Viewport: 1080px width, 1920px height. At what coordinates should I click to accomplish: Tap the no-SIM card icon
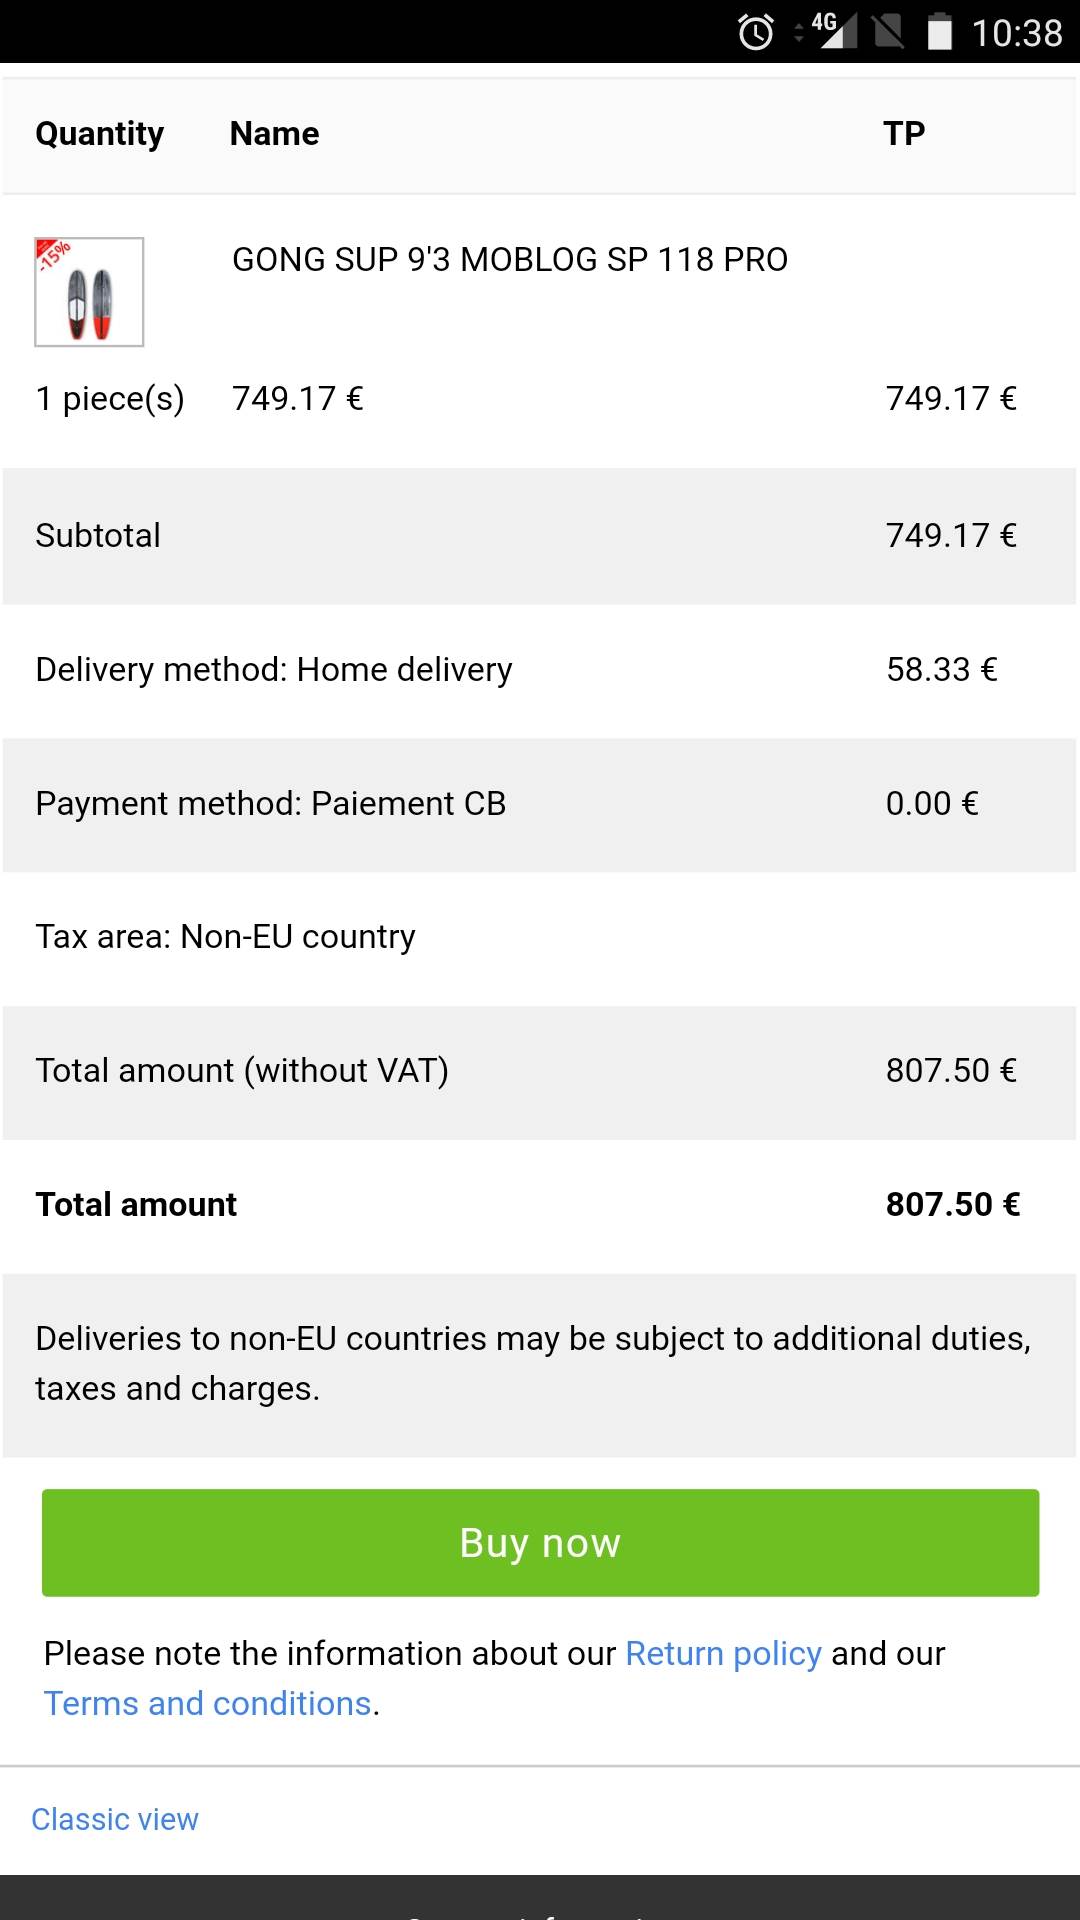(x=888, y=32)
